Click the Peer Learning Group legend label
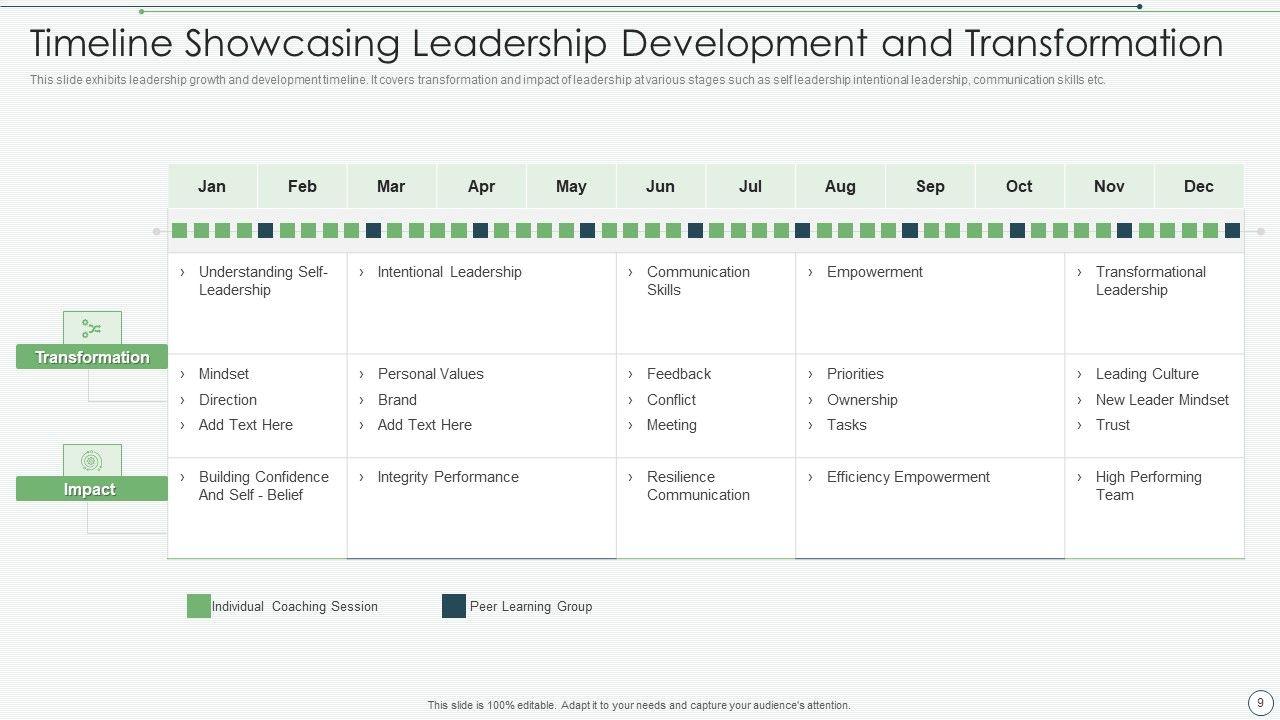Image resolution: width=1280 pixels, height=720 pixels. [x=530, y=606]
